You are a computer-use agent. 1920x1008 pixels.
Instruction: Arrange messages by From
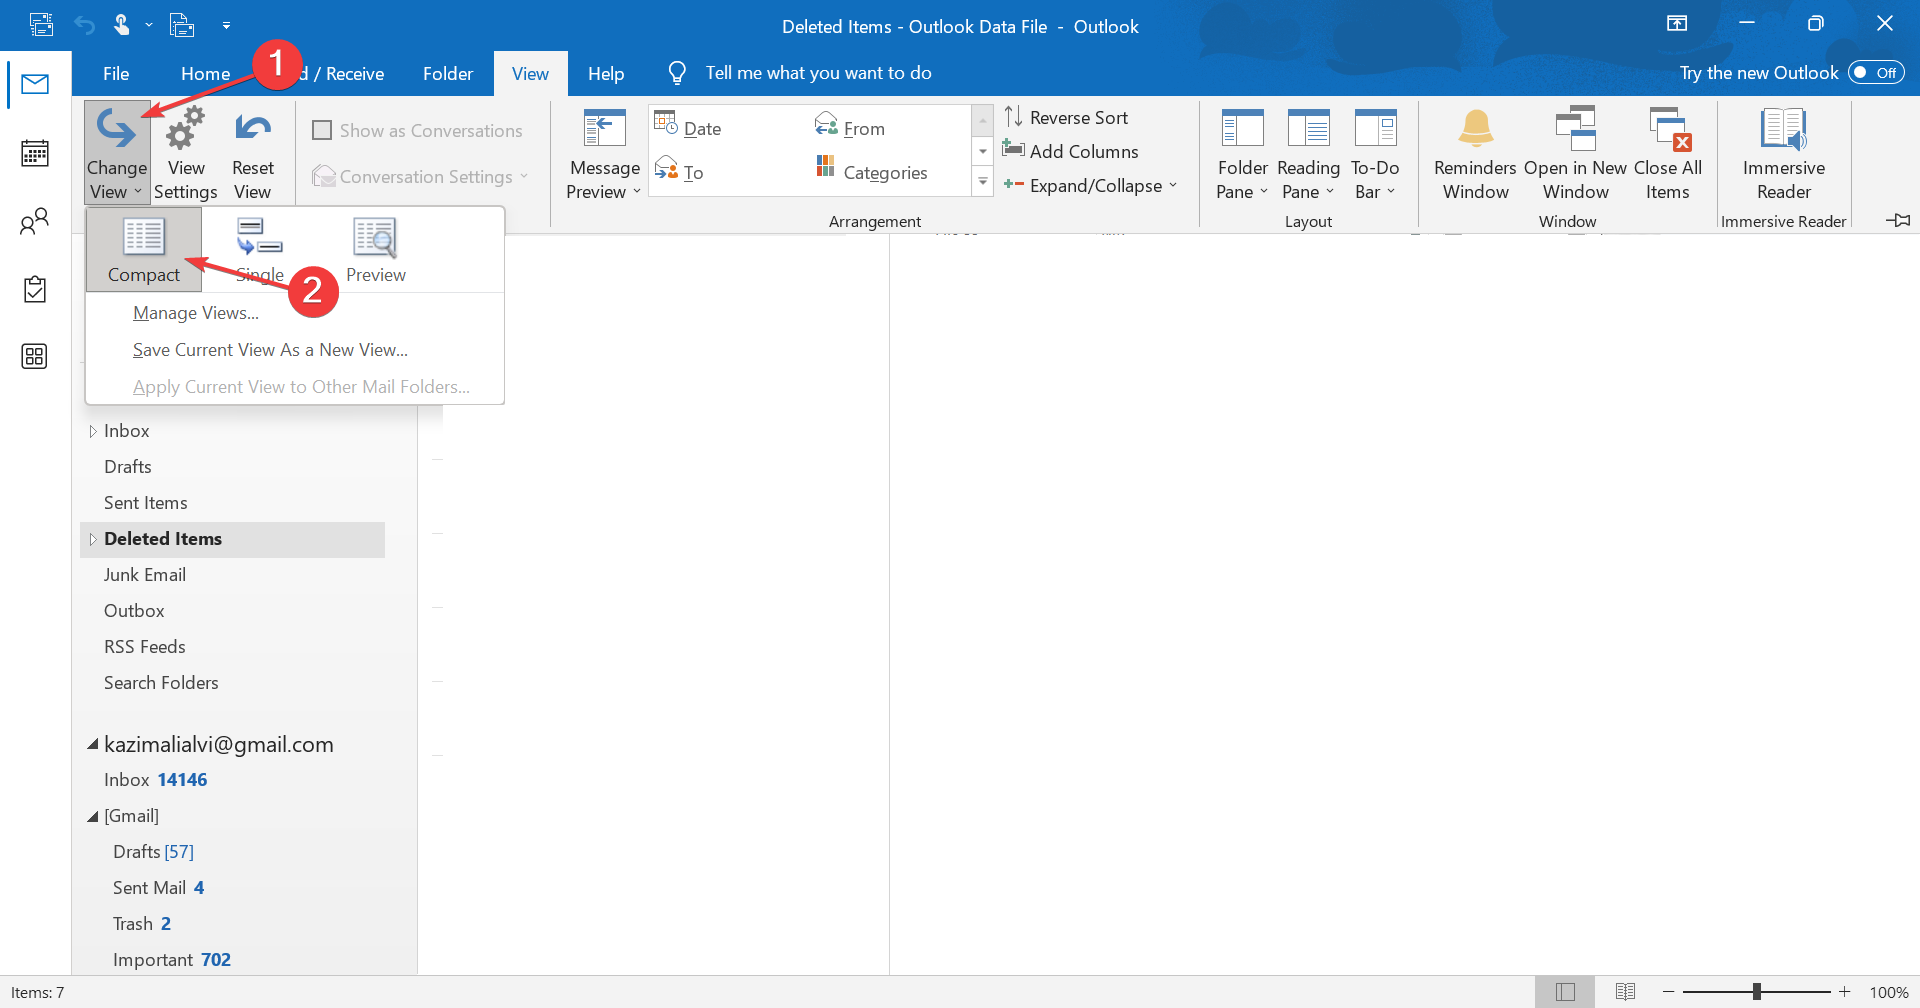[851, 126]
